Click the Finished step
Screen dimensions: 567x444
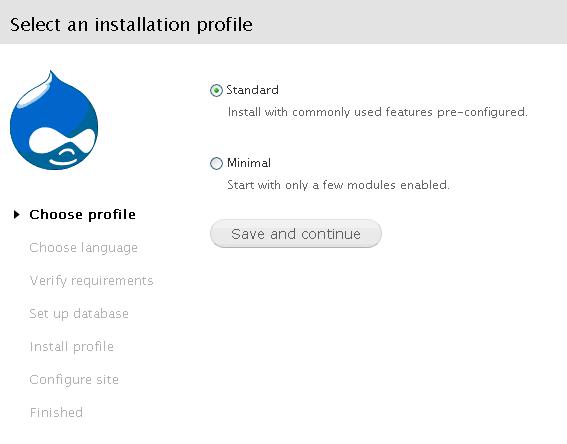click(x=56, y=413)
